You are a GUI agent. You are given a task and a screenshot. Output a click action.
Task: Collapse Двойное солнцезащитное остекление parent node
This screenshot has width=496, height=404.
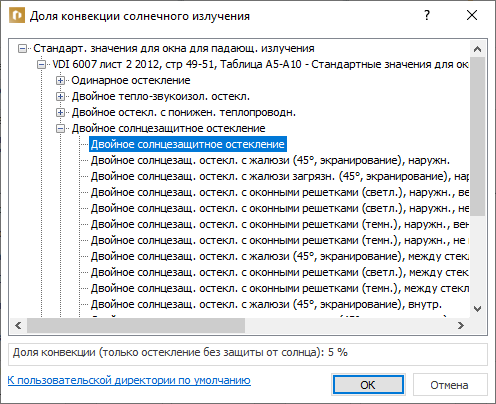tap(60, 129)
